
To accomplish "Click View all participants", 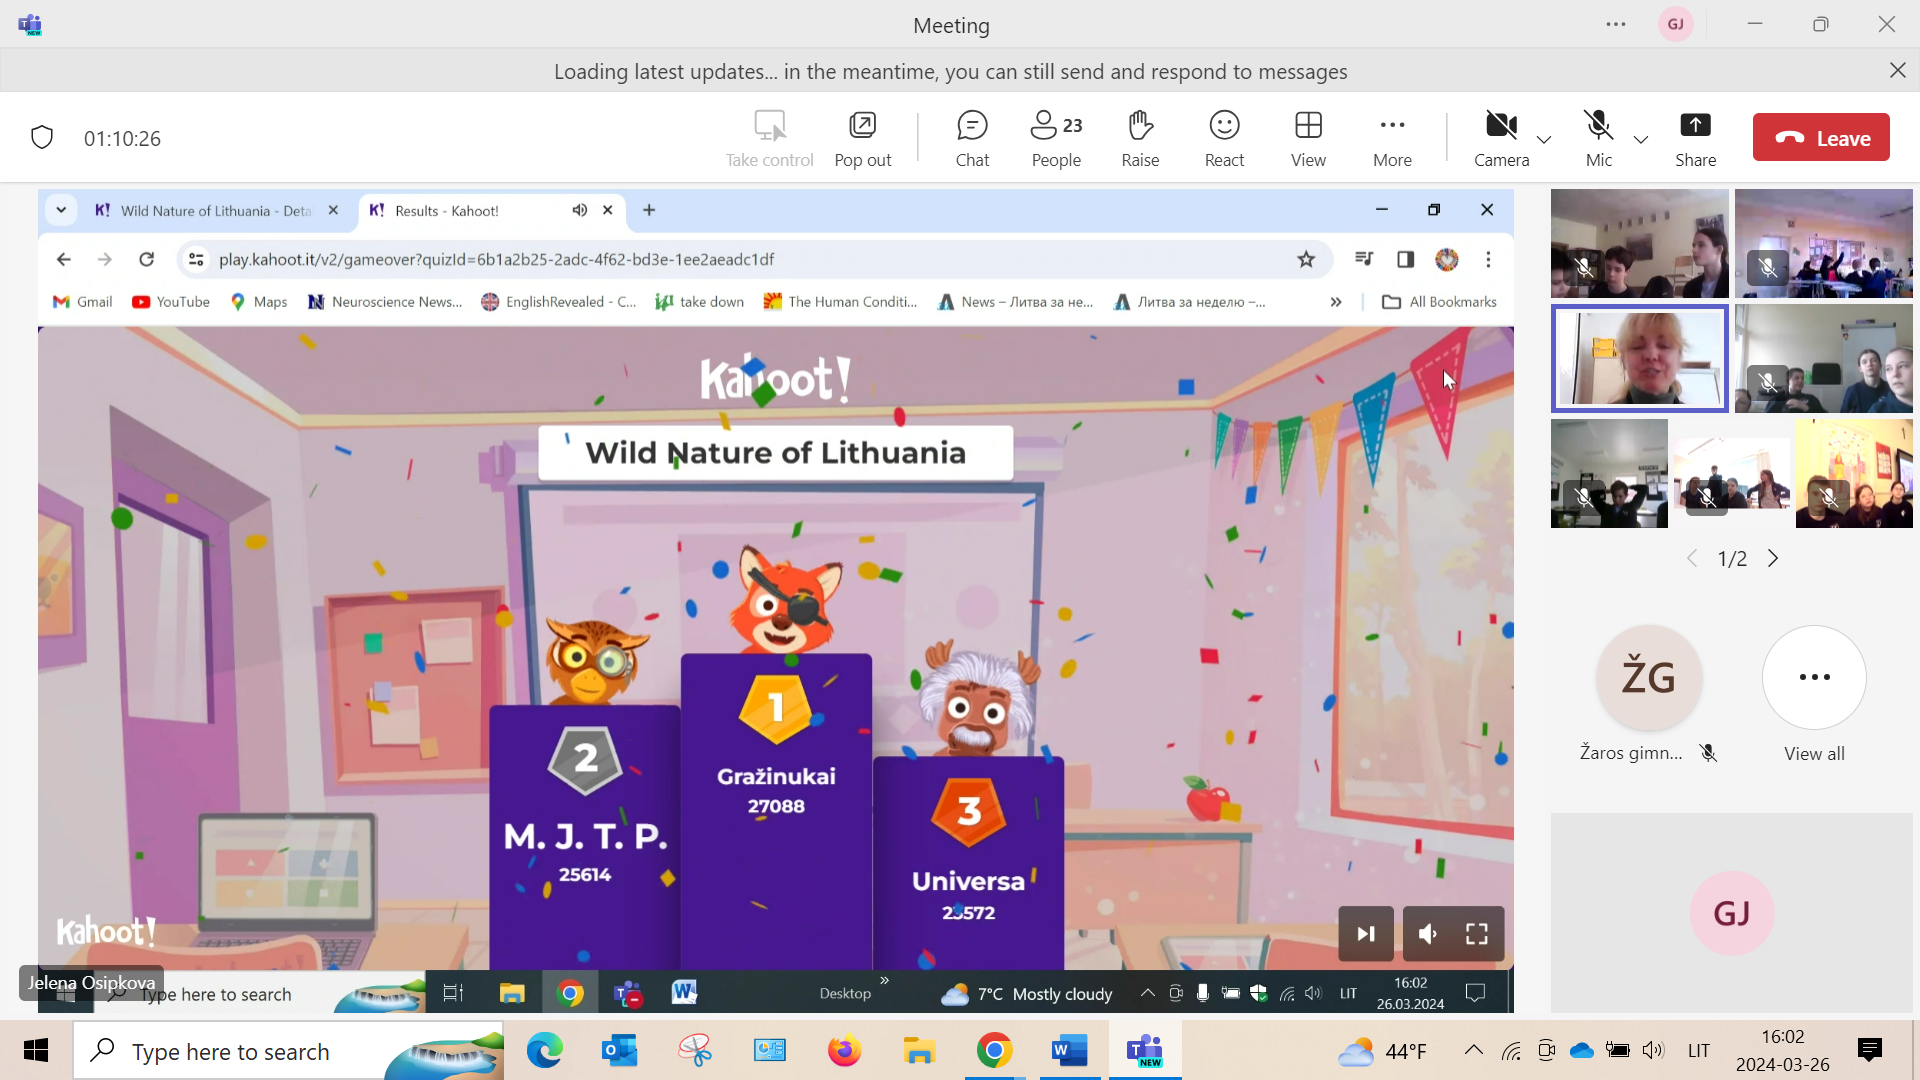I will click(1814, 694).
